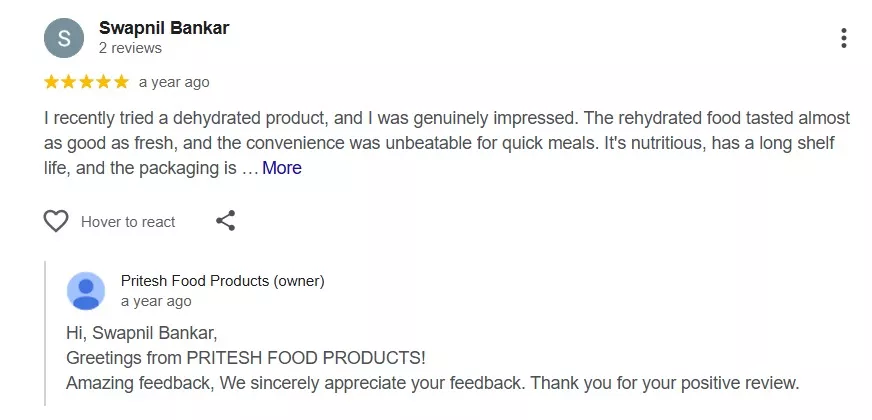Click 'Greetings from PRITESH FOOD PRODUCTS!' line
Viewport: 872px width, 420px height.
246,357
